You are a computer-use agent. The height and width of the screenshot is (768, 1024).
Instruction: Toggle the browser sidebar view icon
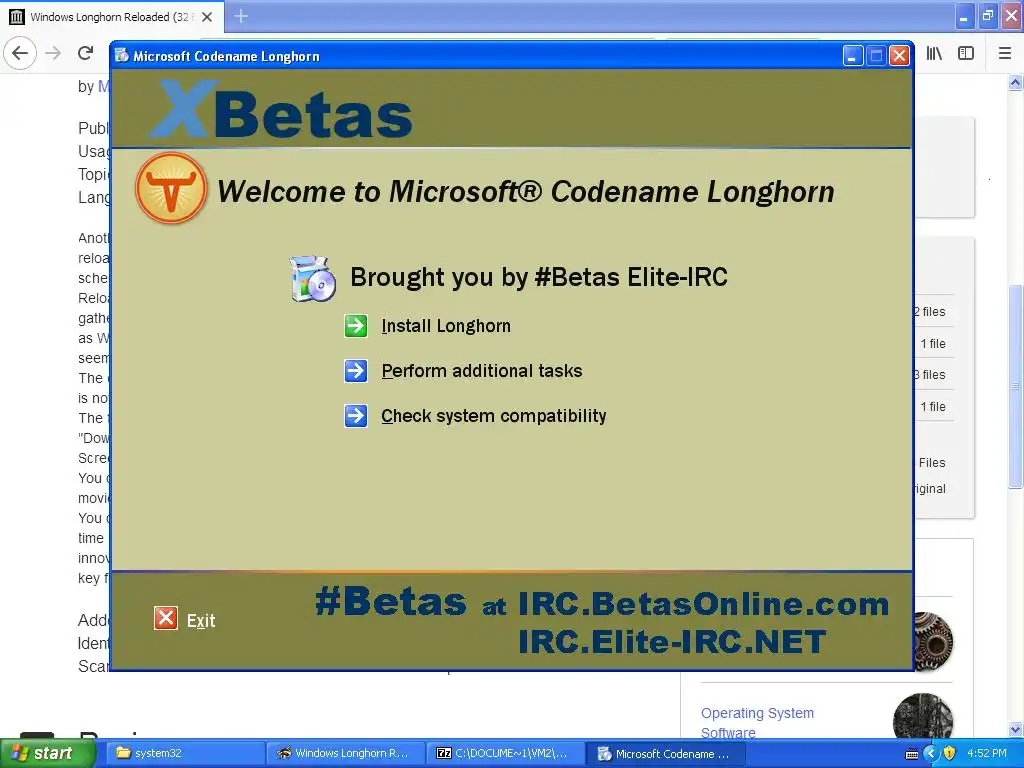(x=966, y=54)
